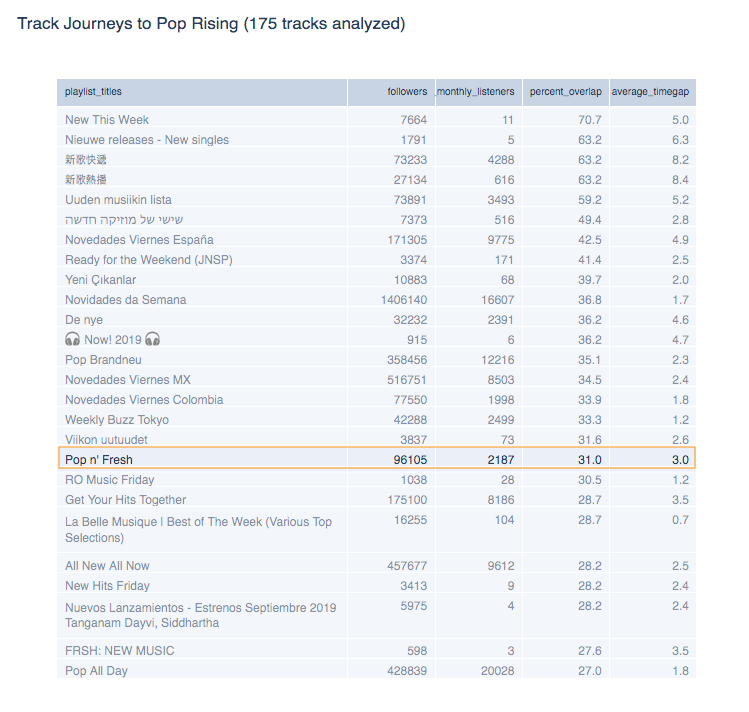
Task: Select the Yeni Çıkanlar playlist row
Action: click(x=100, y=280)
